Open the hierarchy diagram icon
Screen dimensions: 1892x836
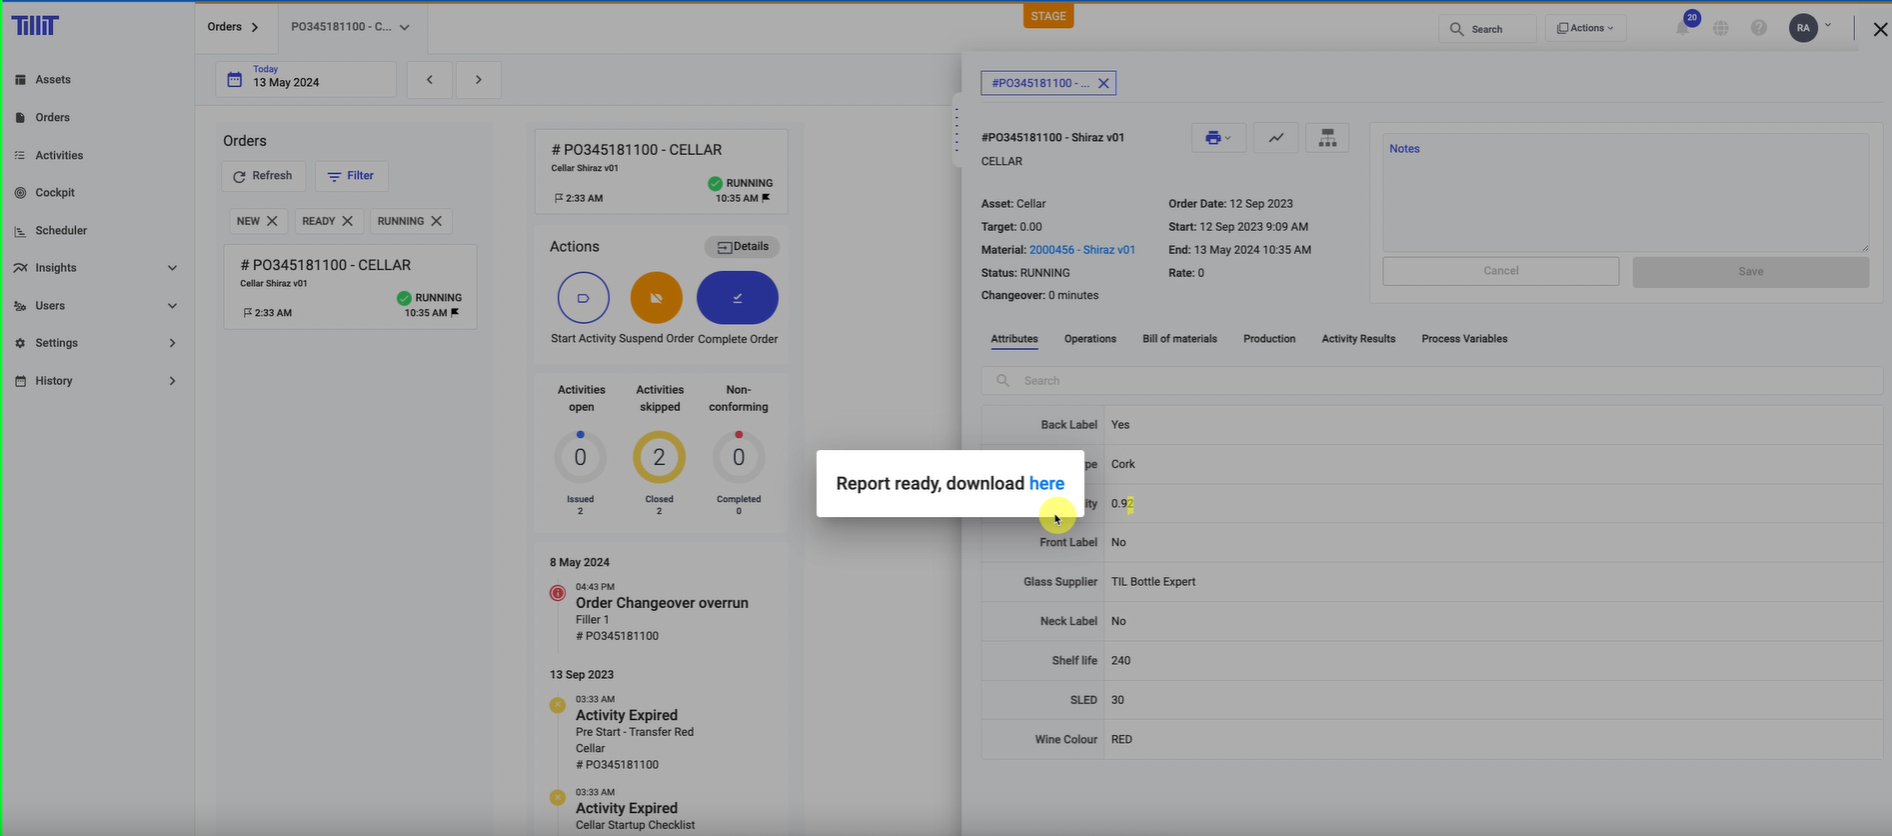pyautogui.click(x=1327, y=138)
